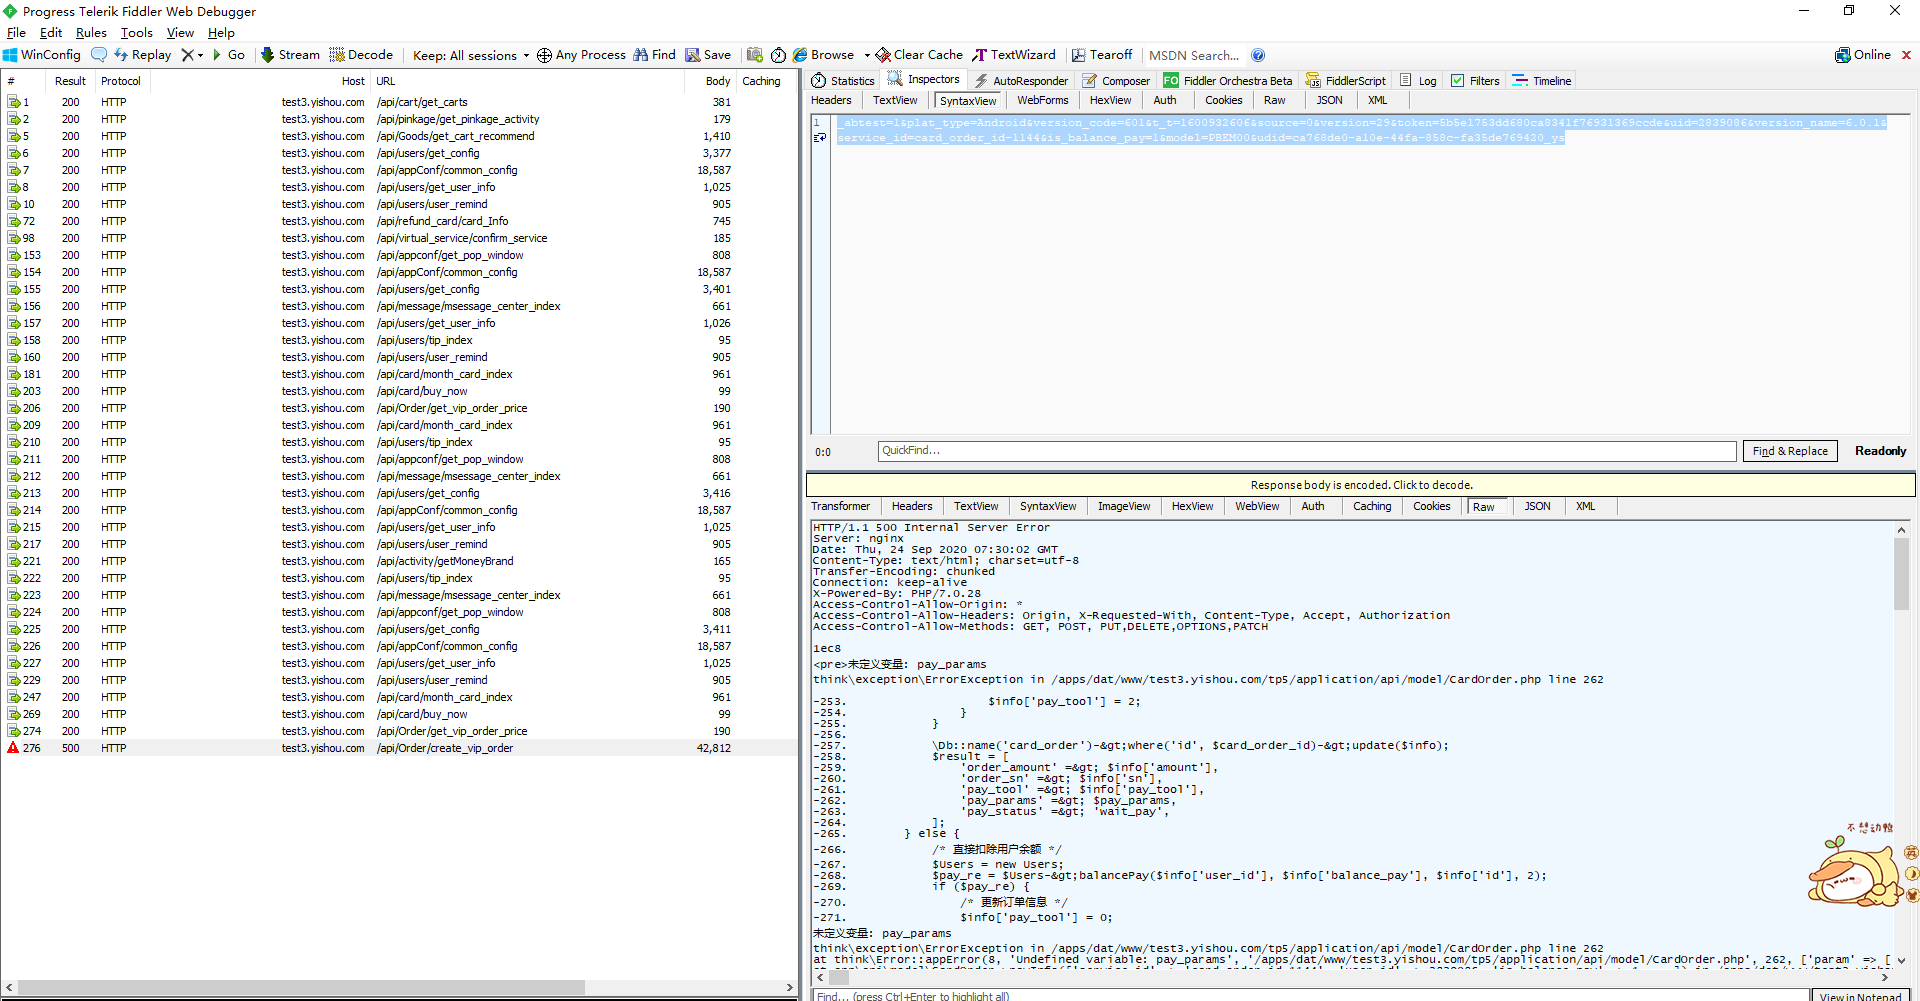This screenshot has width=1920, height=1001.
Task: Switch to AutoResponder tab
Action: pyautogui.click(x=1022, y=81)
